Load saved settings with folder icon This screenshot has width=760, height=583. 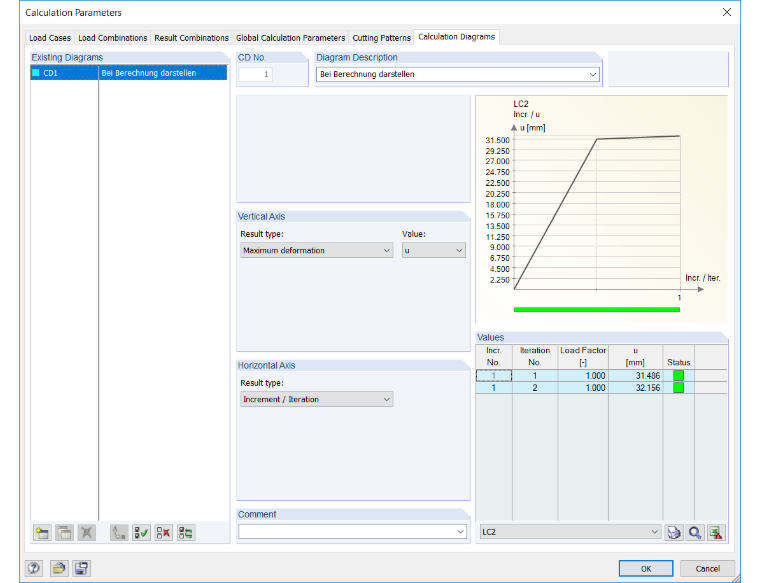point(58,568)
